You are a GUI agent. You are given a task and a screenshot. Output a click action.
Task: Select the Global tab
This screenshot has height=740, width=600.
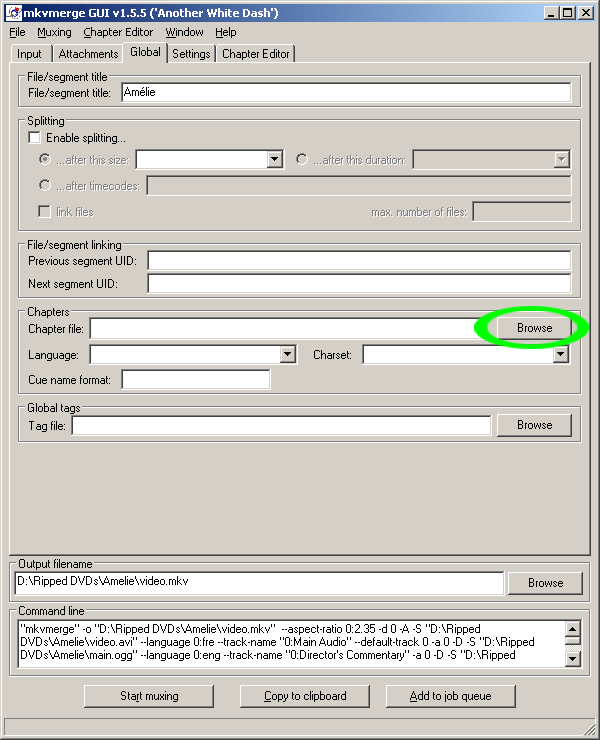coord(145,52)
